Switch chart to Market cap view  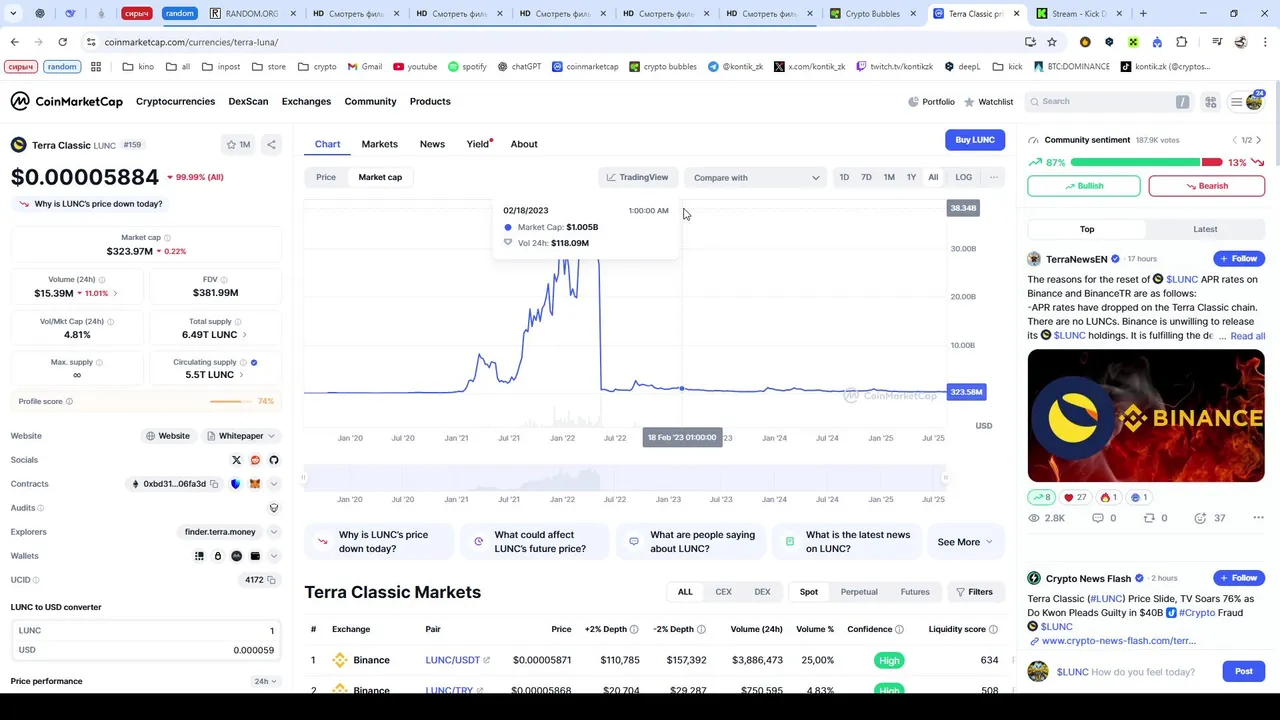click(380, 177)
